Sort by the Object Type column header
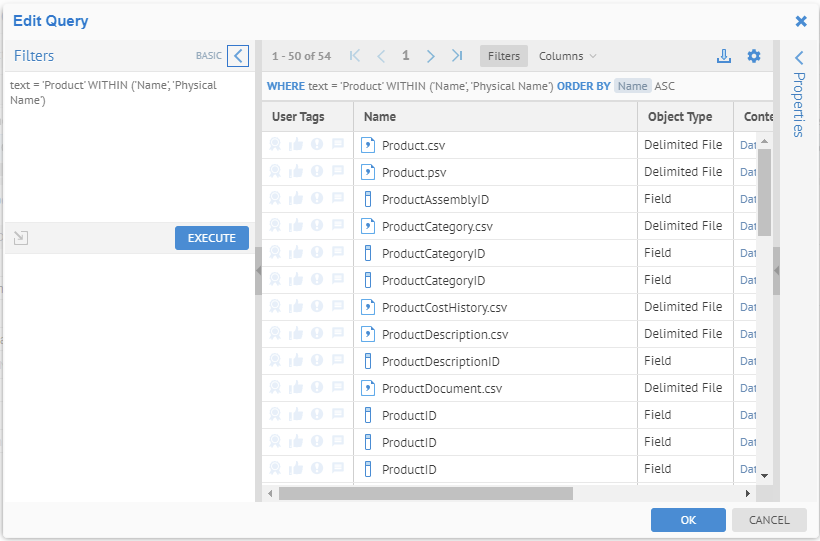820x541 pixels. [x=680, y=117]
